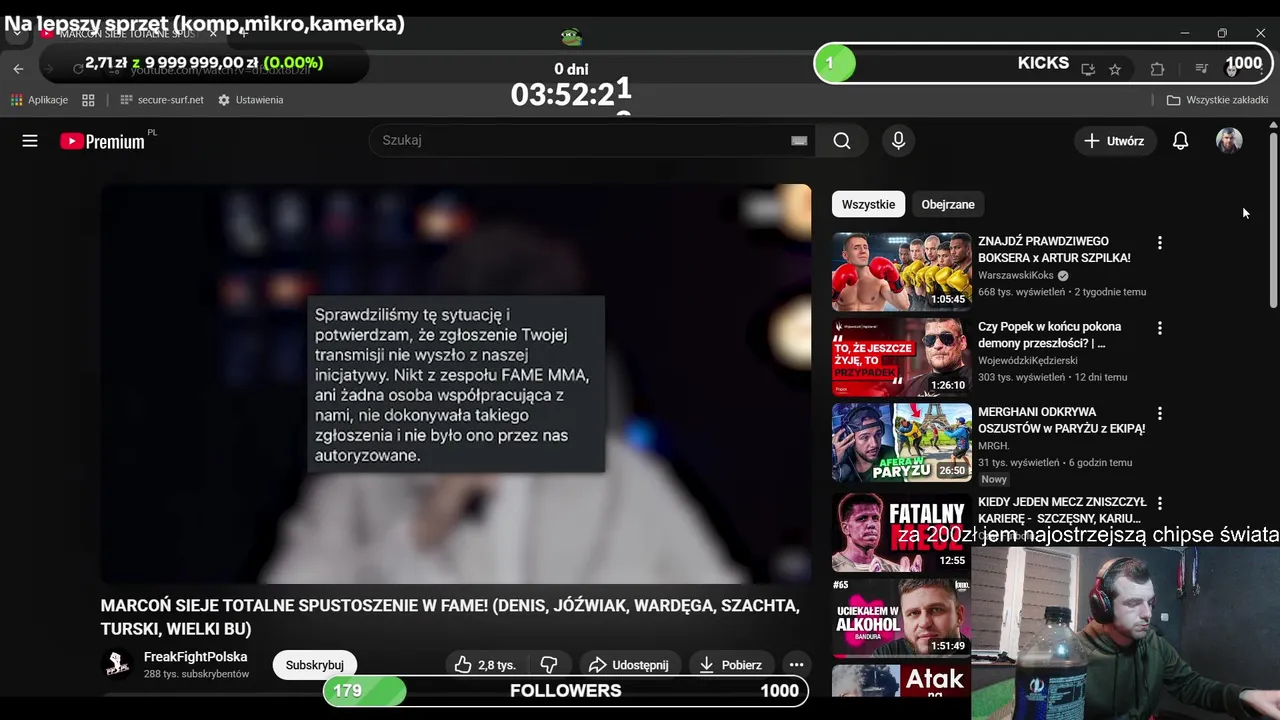The image size is (1280, 720).
Task: Click the video player area
Action: 456,383
